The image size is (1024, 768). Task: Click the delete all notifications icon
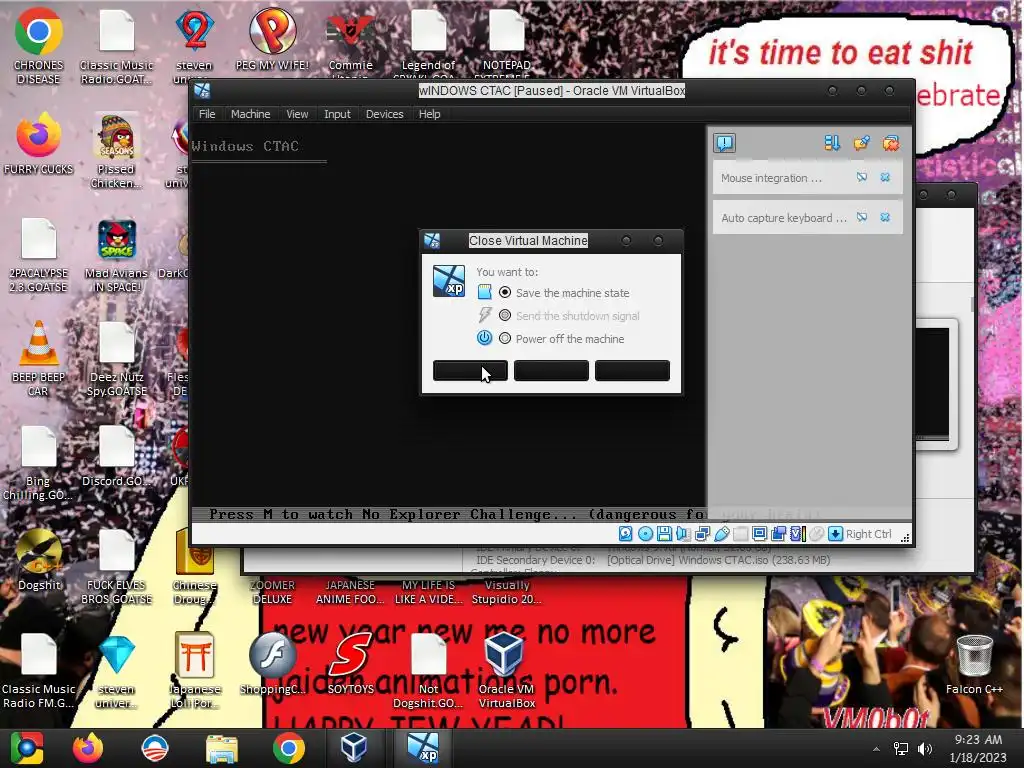(891, 143)
